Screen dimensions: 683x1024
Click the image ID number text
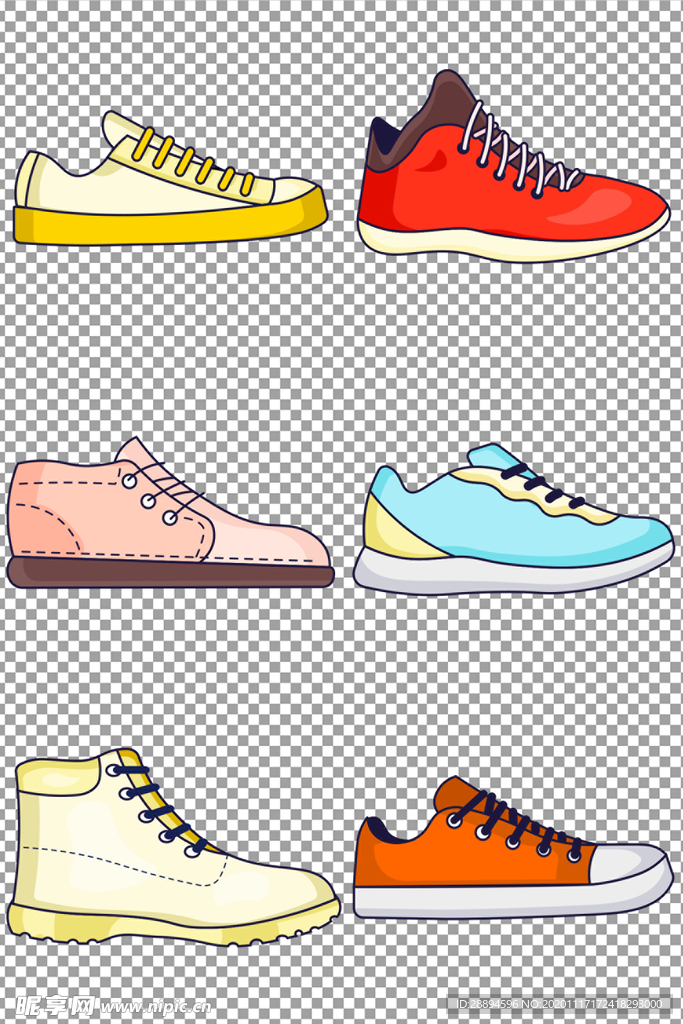pyautogui.click(x=560, y=1004)
